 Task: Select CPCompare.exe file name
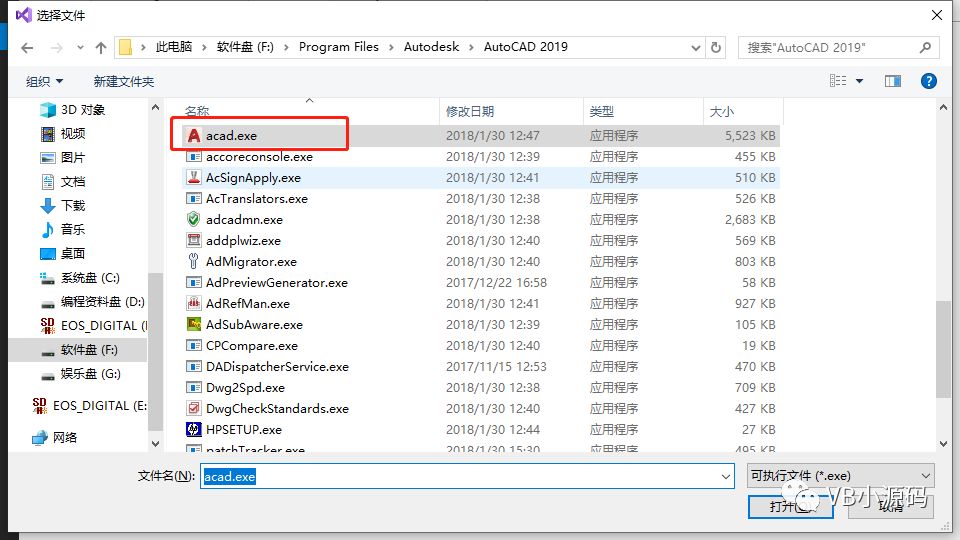[x=252, y=345]
